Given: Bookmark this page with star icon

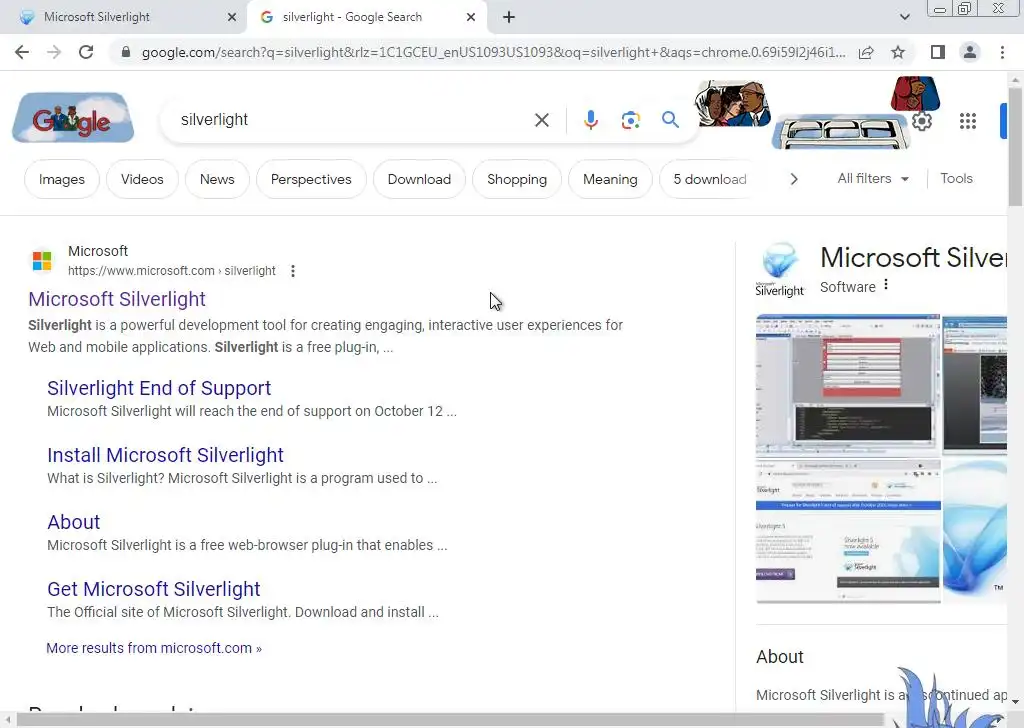Looking at the screenshot, I should [x=898, y=52].
